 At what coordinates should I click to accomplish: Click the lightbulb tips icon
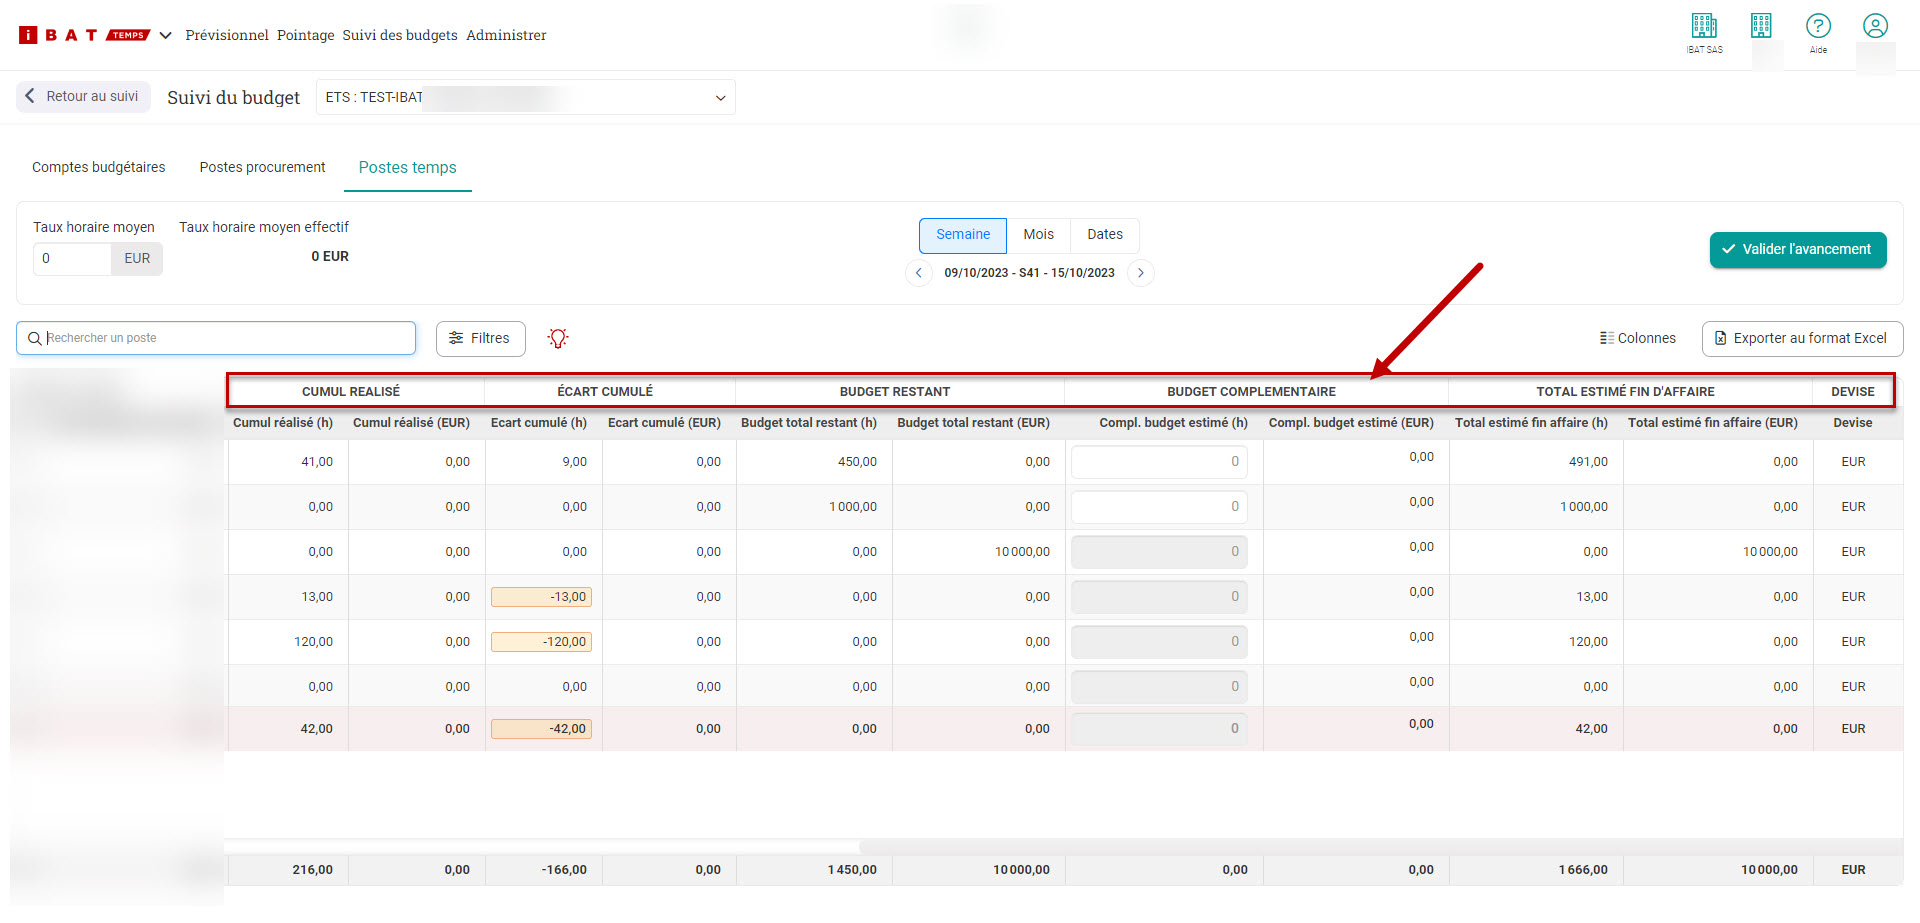(558, 339)
